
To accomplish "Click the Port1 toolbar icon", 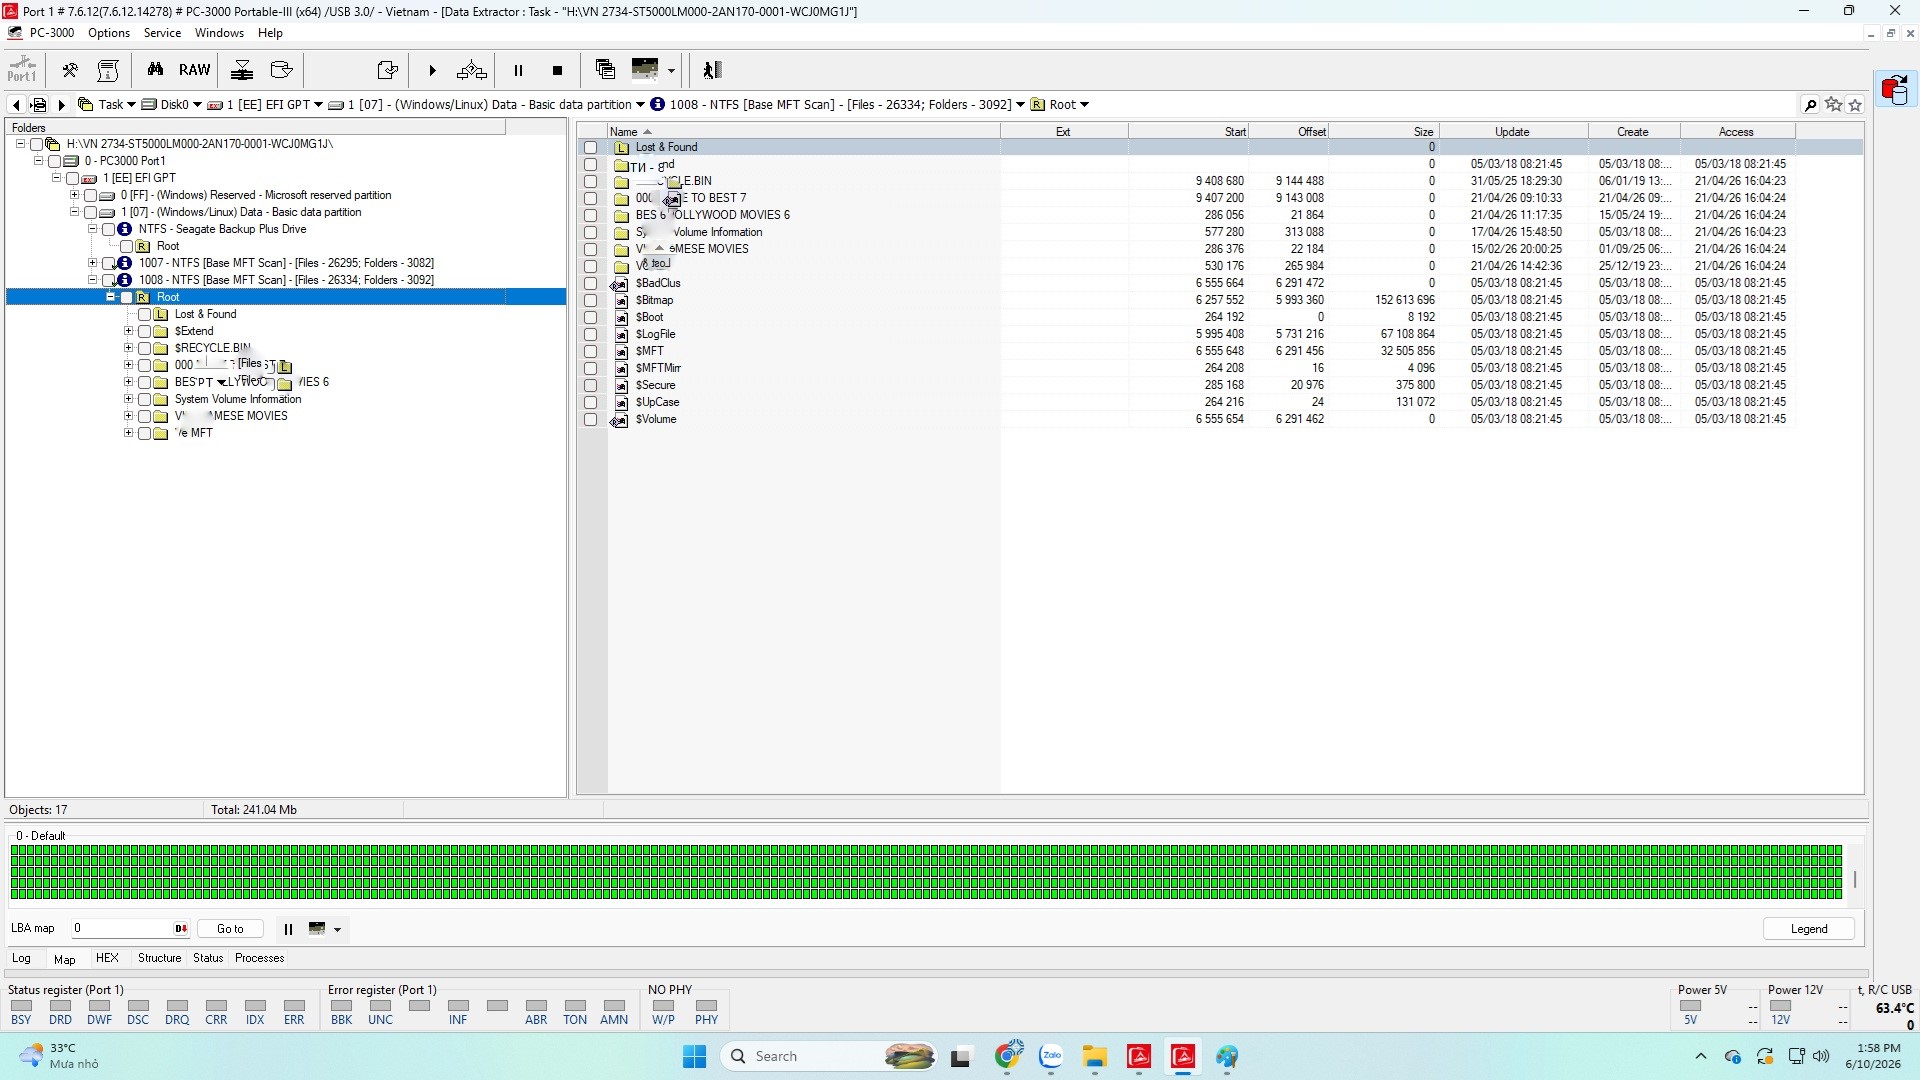I will pyautogui.click(x=22, y=69).
